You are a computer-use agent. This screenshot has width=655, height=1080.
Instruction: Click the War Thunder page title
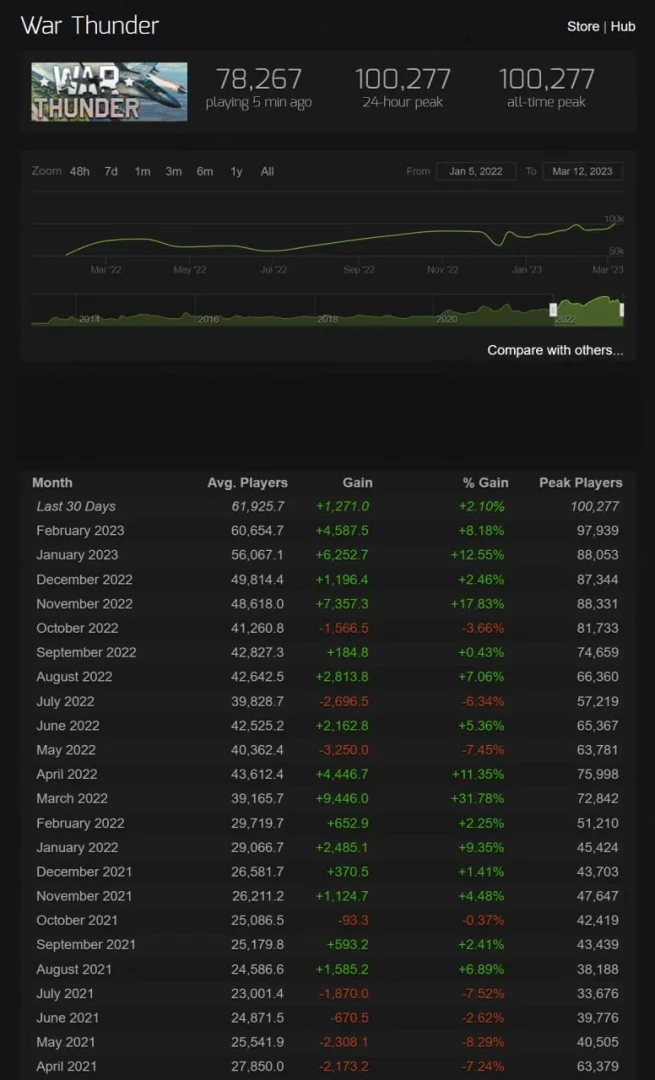(x=90, y=26)
